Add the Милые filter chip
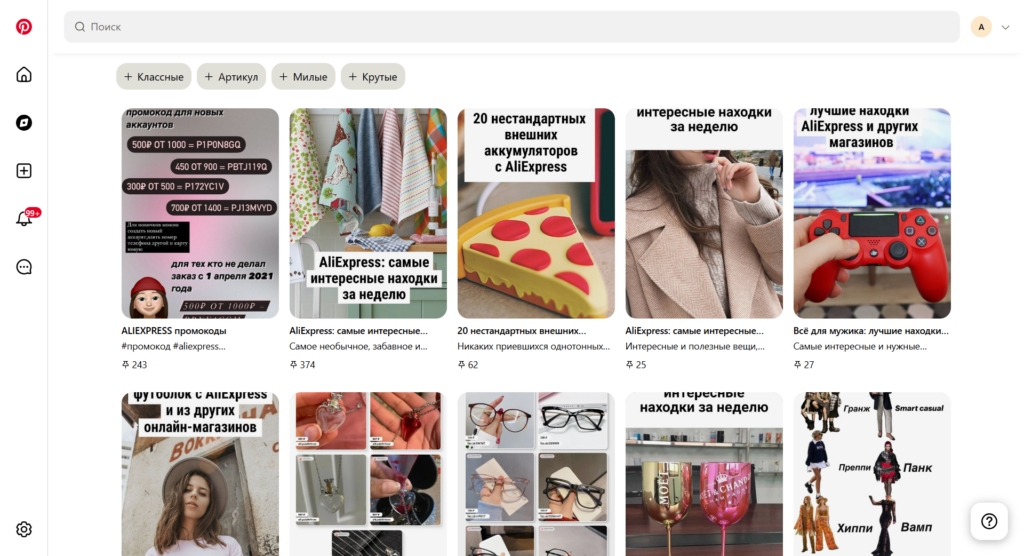 tap(304, 76)
